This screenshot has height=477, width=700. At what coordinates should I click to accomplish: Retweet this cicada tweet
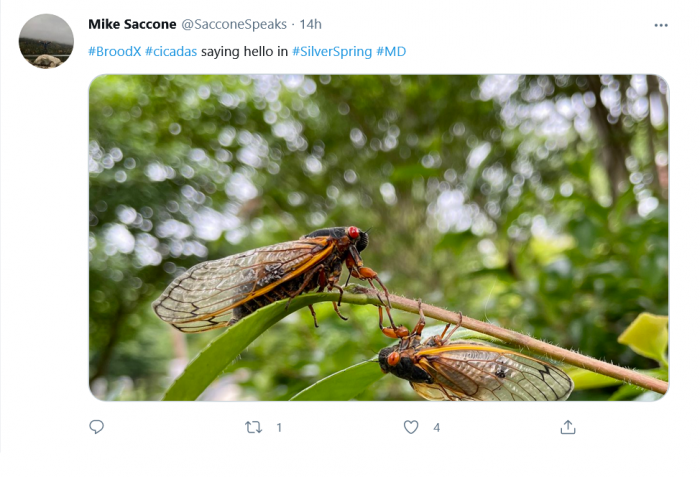tap(254, 427)
